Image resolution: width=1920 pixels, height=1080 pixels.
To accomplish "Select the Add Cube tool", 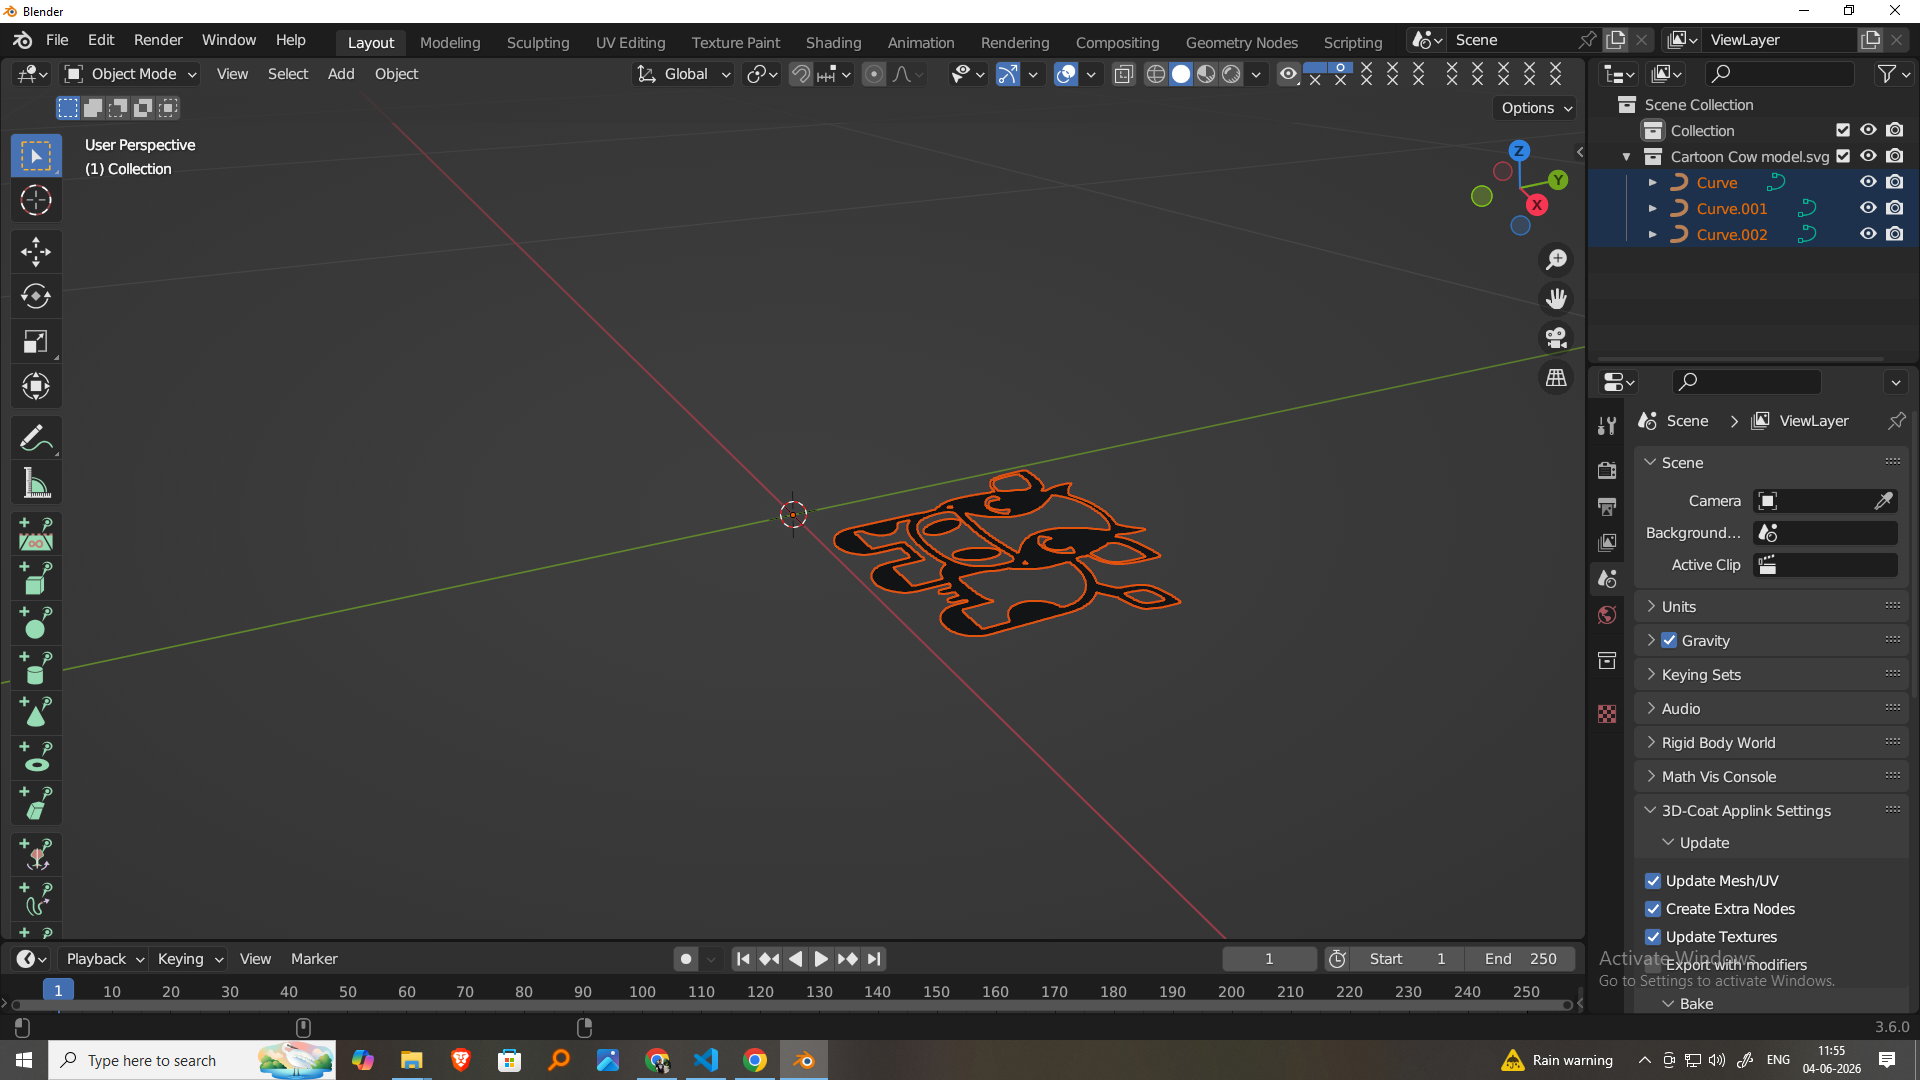I will point(36,580).
